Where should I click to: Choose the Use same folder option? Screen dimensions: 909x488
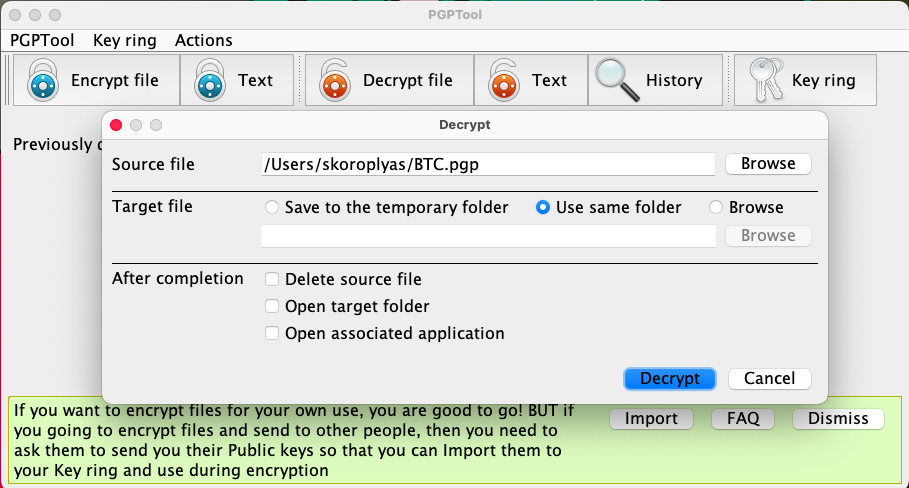[543, 208]
